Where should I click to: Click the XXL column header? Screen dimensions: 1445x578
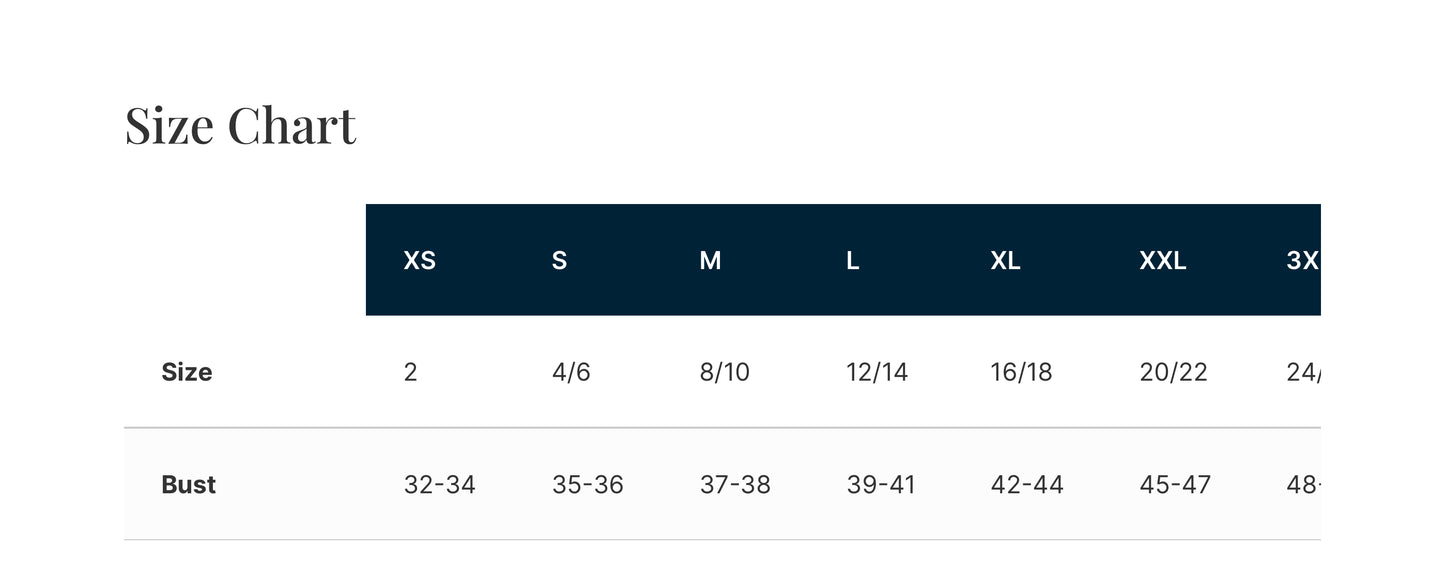pos(1162,261)
